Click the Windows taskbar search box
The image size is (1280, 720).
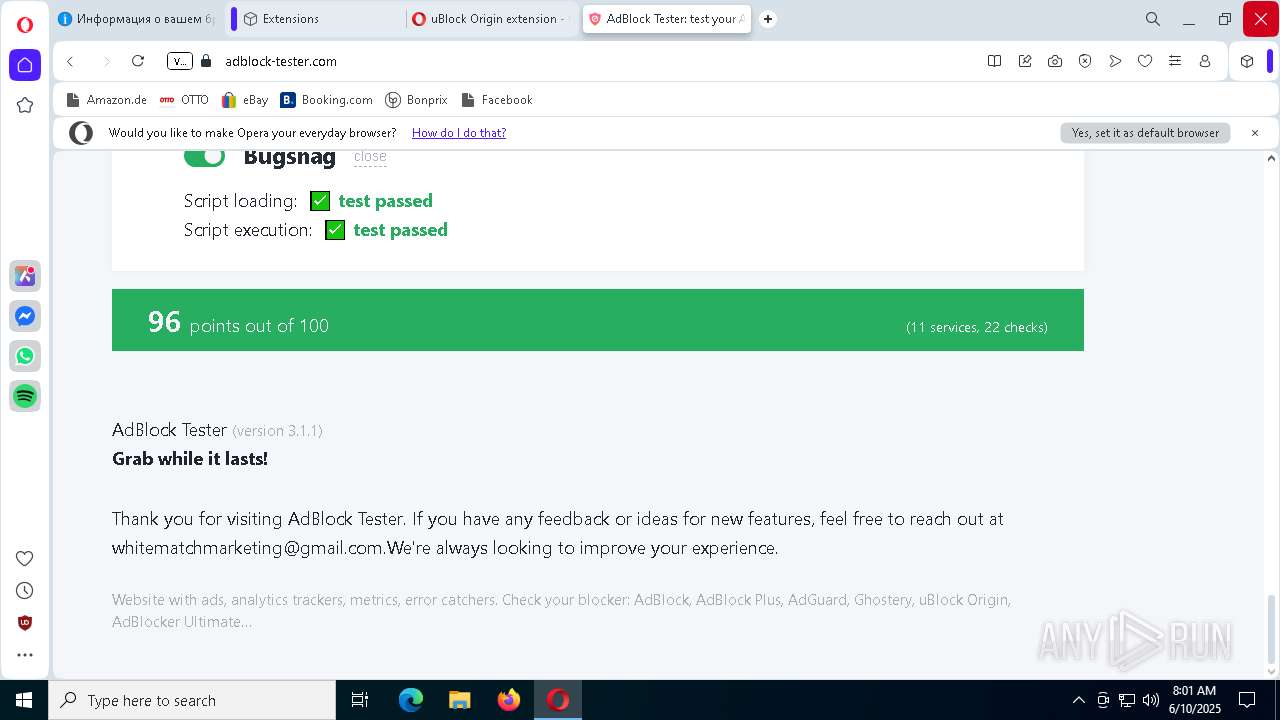192,700
